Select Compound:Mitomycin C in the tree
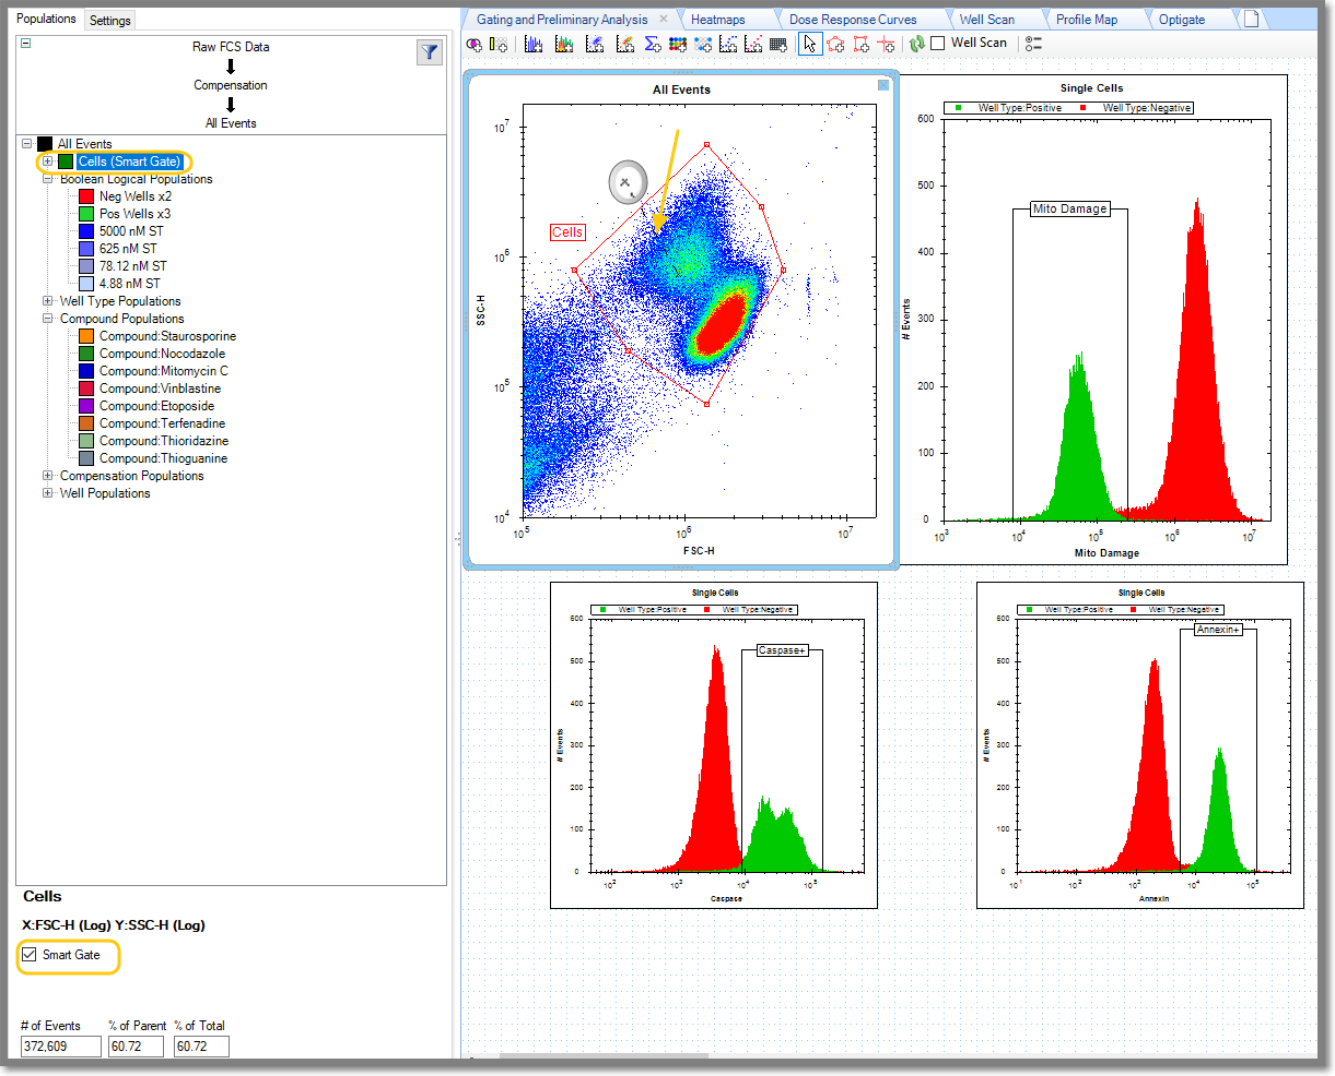The image size is (1335, 1076). coord(164,371)
